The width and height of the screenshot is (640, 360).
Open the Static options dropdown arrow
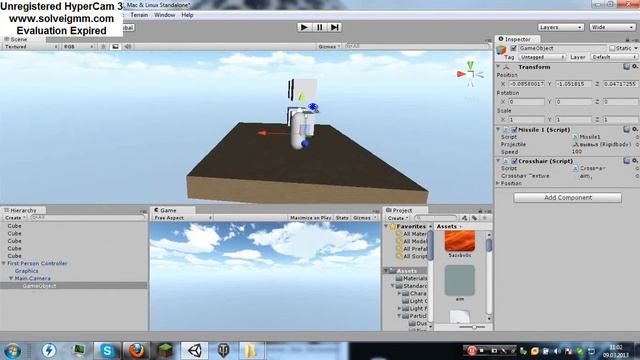coord(636,49)
